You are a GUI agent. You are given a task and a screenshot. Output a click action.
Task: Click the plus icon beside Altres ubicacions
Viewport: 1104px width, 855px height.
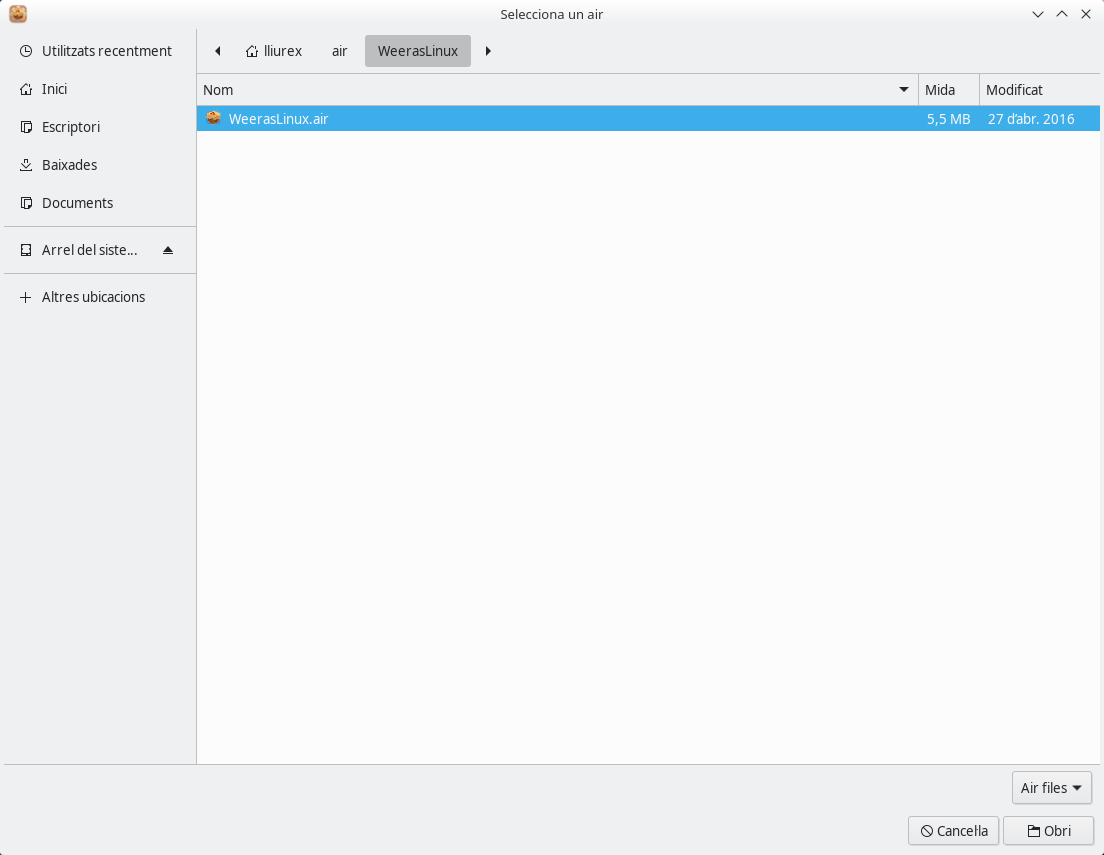(x=26, y=297)
